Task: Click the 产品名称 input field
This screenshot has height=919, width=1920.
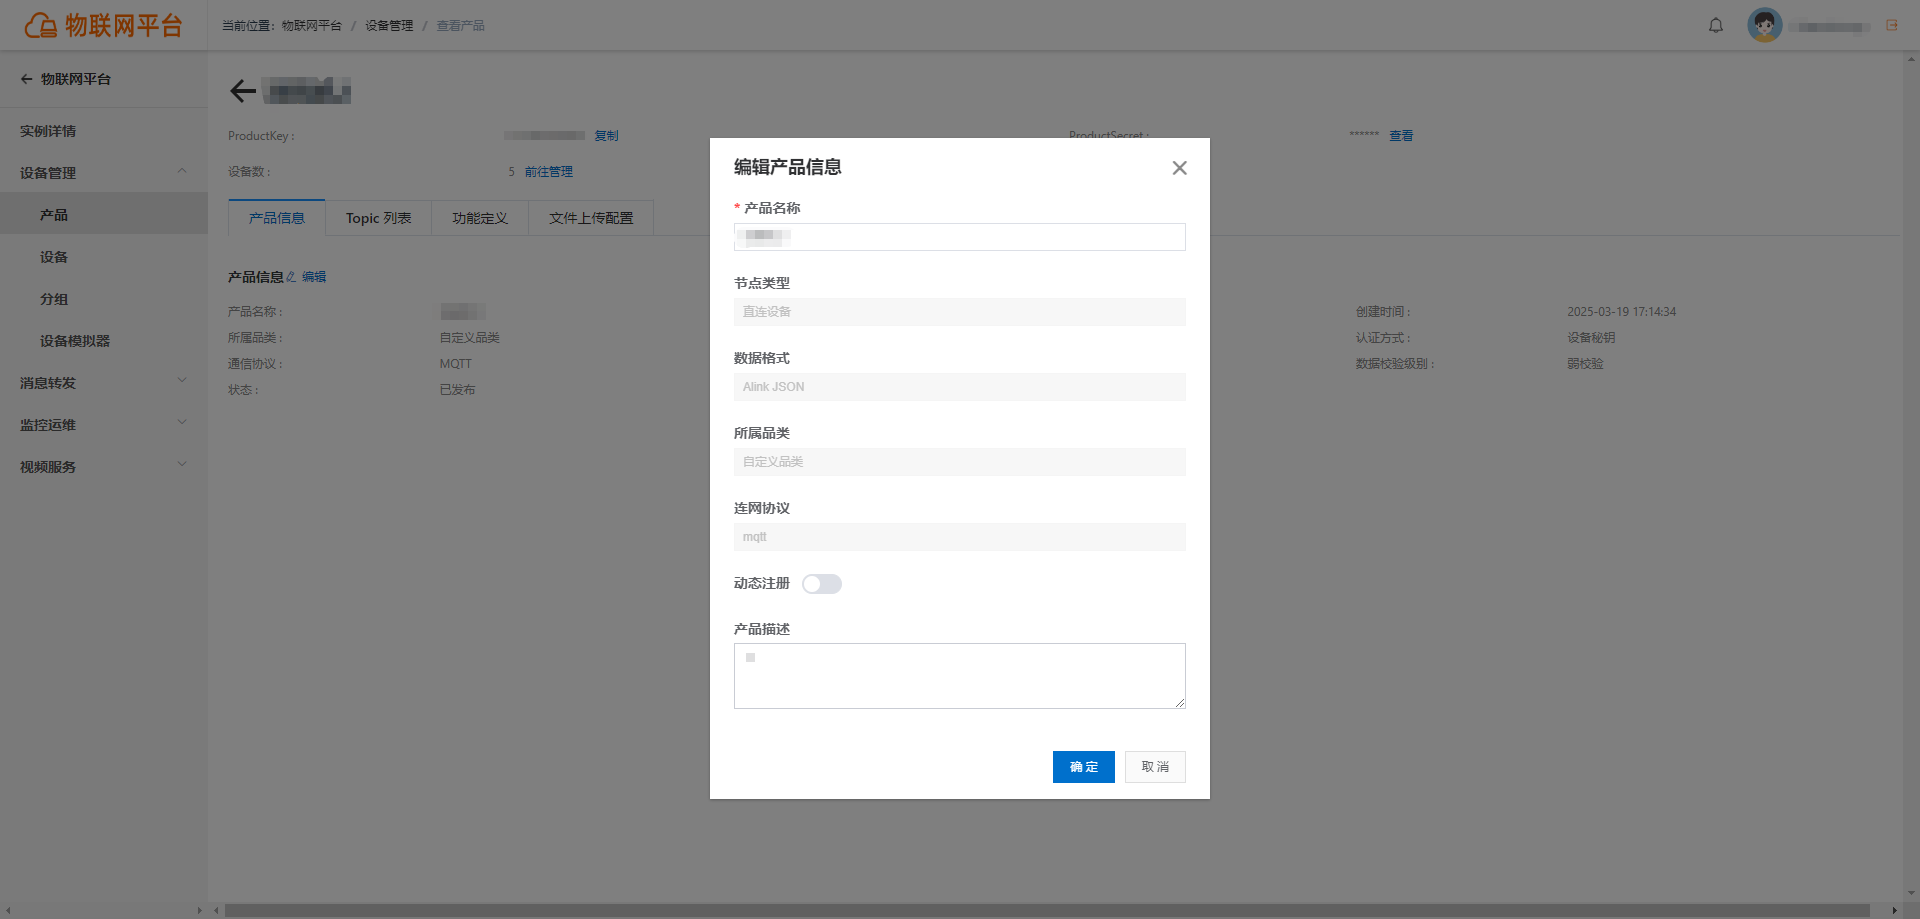Action: point(960,237)
